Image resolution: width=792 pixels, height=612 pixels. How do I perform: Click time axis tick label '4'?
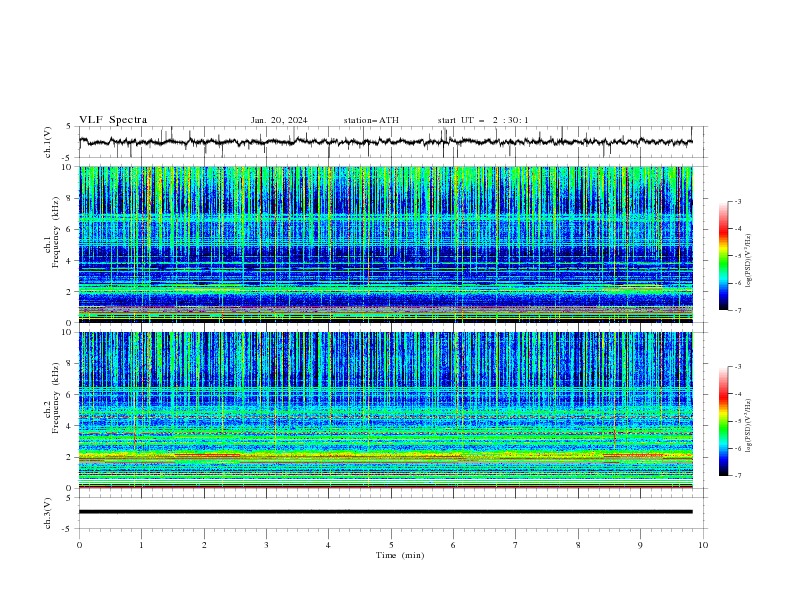pyautogui.click(x=328, y=545)
